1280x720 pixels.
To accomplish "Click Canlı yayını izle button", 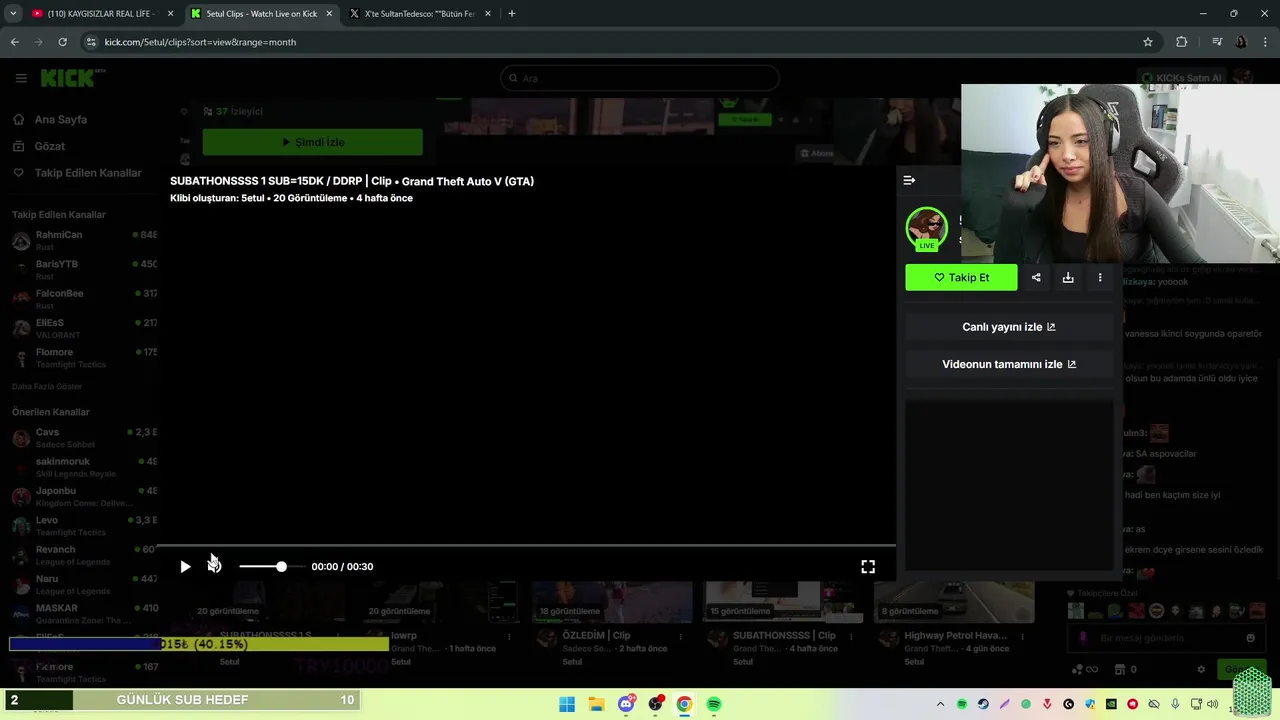I will pyautogui.click(x=1009, y=327).
